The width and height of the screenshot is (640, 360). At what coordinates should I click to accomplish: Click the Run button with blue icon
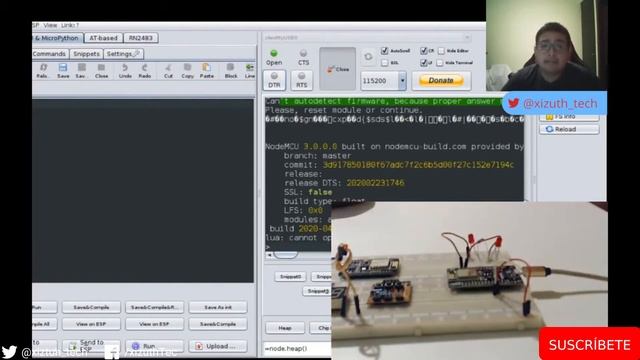(154, 346)
